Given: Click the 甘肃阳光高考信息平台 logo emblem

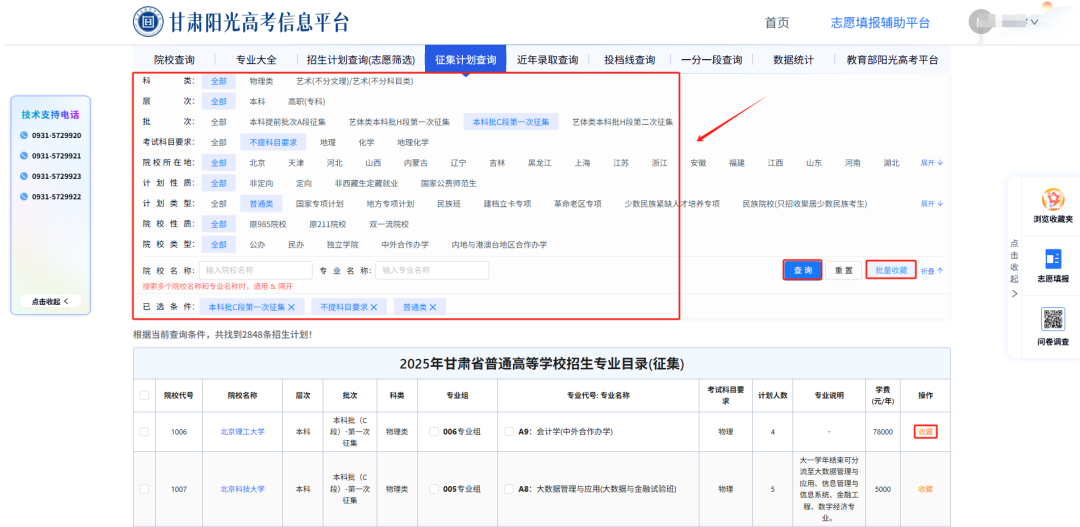Looking at the screenshot, I should coord(148,22).
